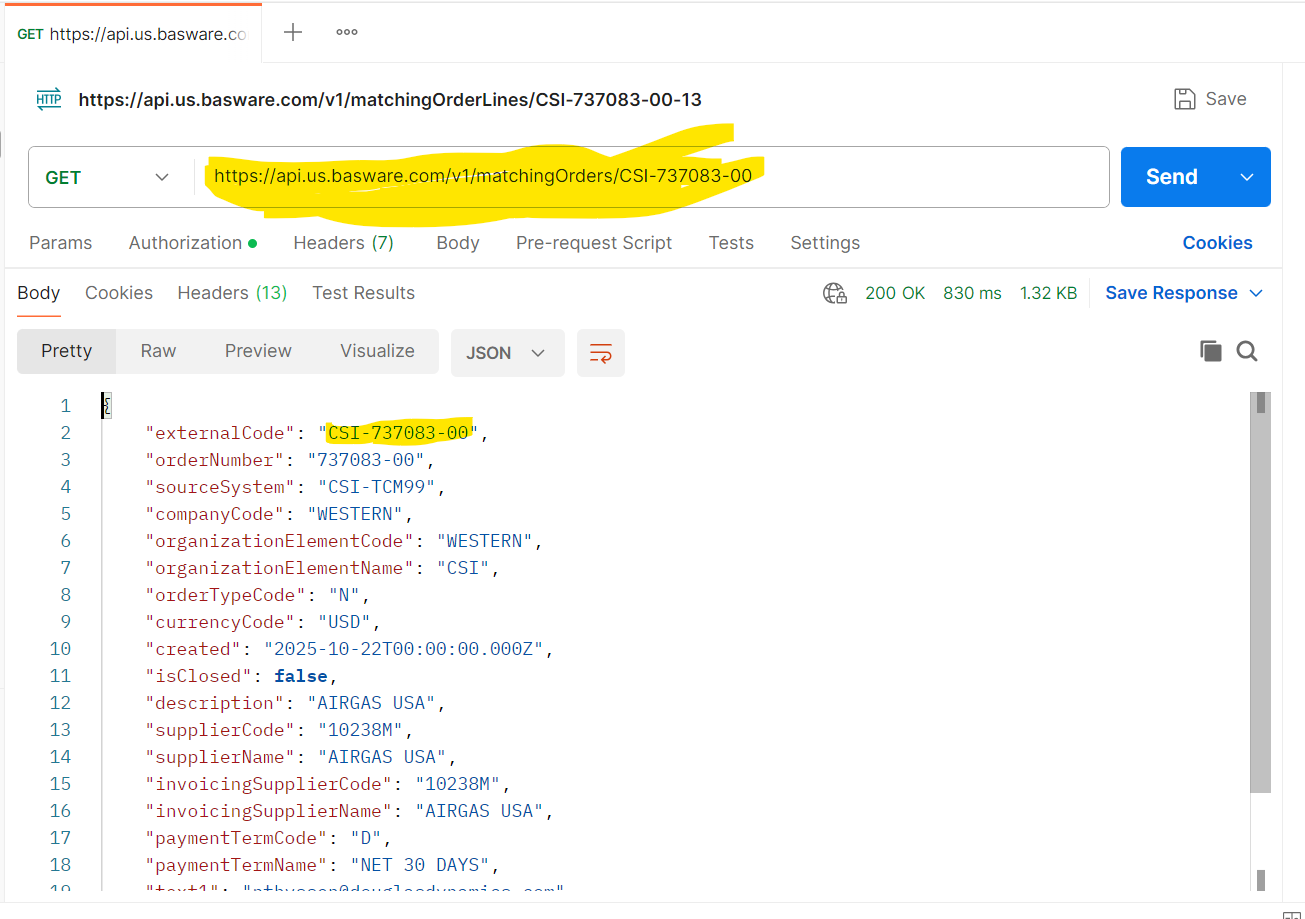Switch response view to Visualize

pyautogui.click(x=377, y=351)
